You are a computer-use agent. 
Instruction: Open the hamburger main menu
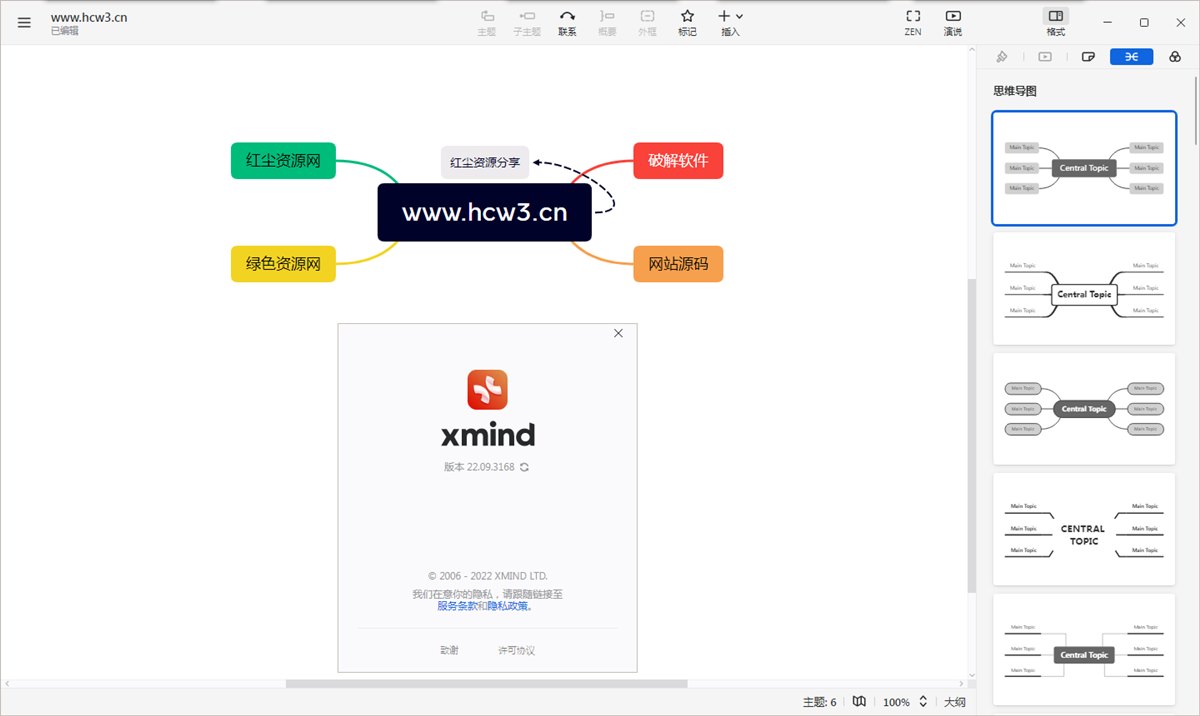point(24,22)
